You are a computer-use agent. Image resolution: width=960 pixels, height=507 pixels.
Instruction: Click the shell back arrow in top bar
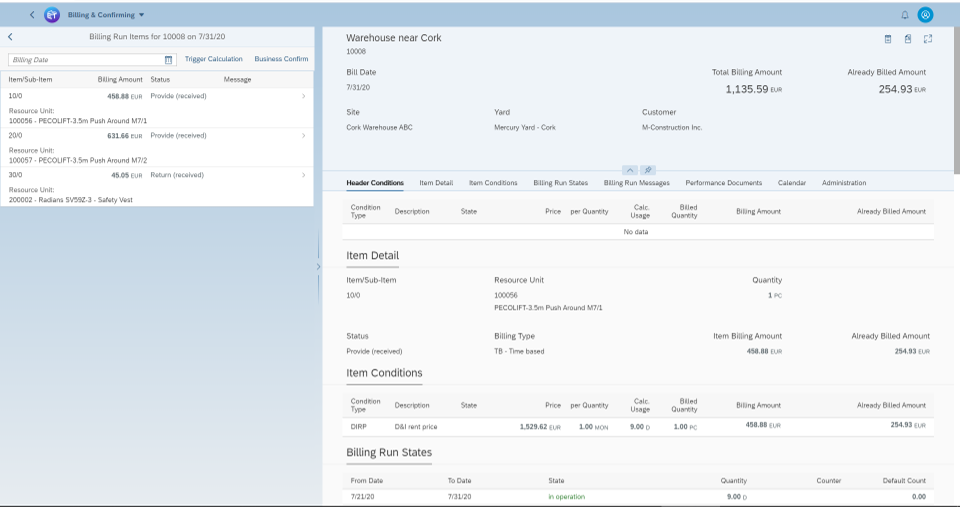(x=32, y=15)
